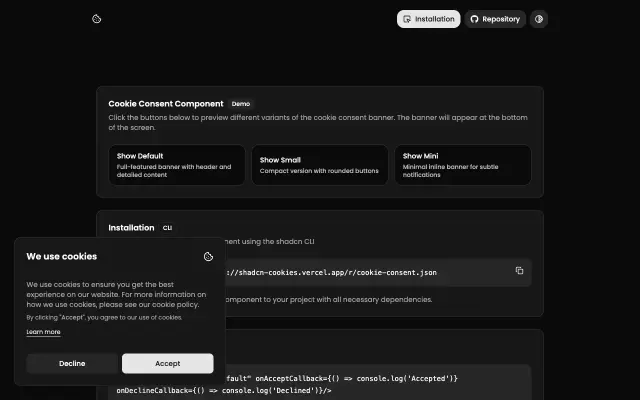The height and width of the screenshot is (400, 640).
Task: Show the Default cookie banner variant
Action: (x=177, y=165)
